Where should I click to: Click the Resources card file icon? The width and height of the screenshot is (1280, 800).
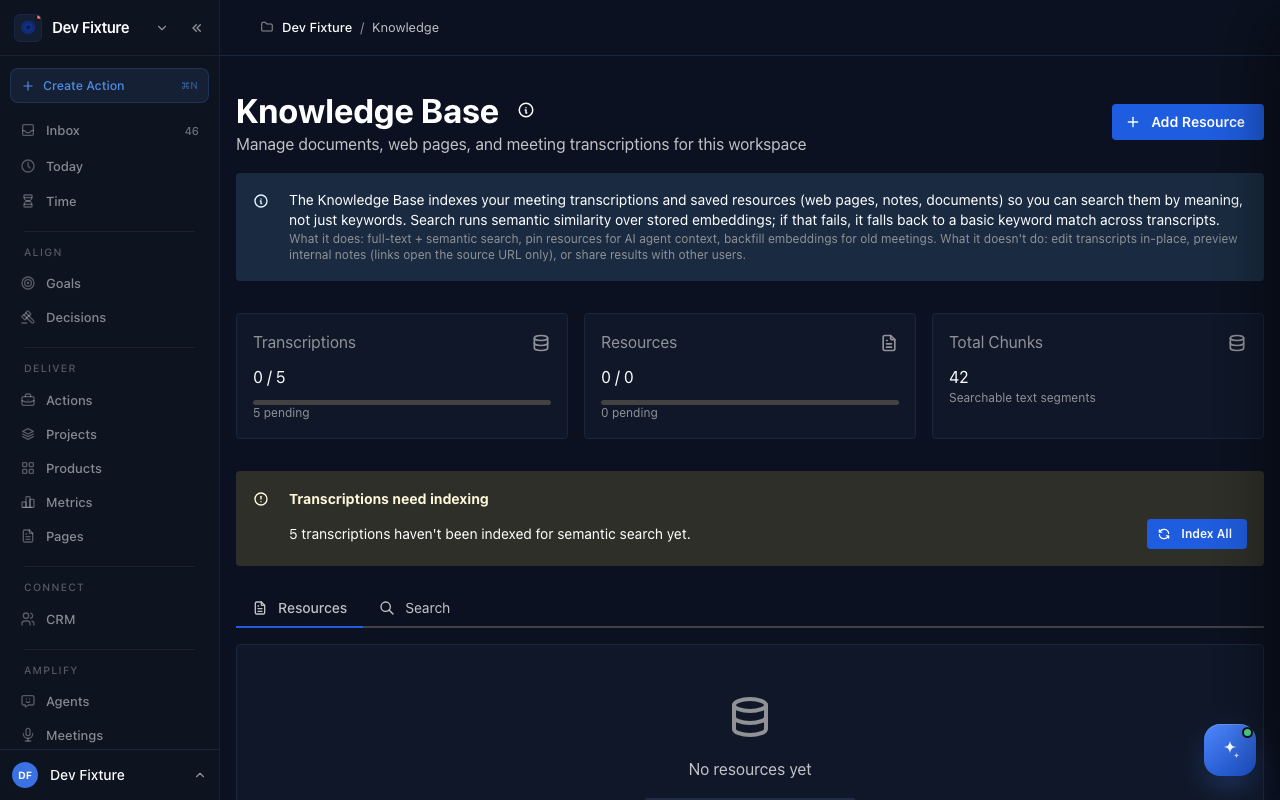click(889, 343)
